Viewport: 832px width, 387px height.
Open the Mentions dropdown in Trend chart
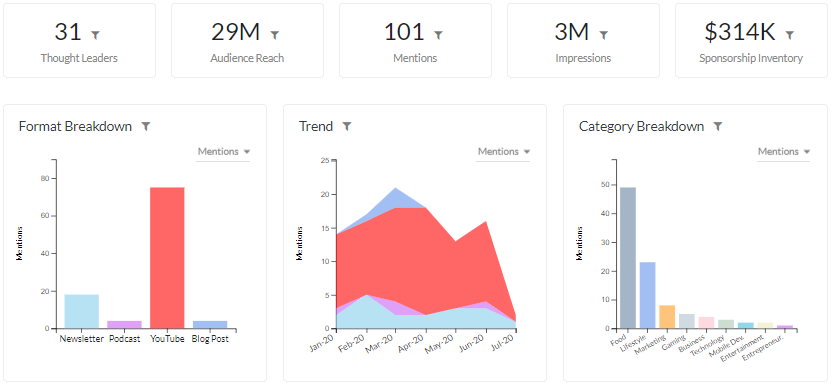[x=503, y=152]
